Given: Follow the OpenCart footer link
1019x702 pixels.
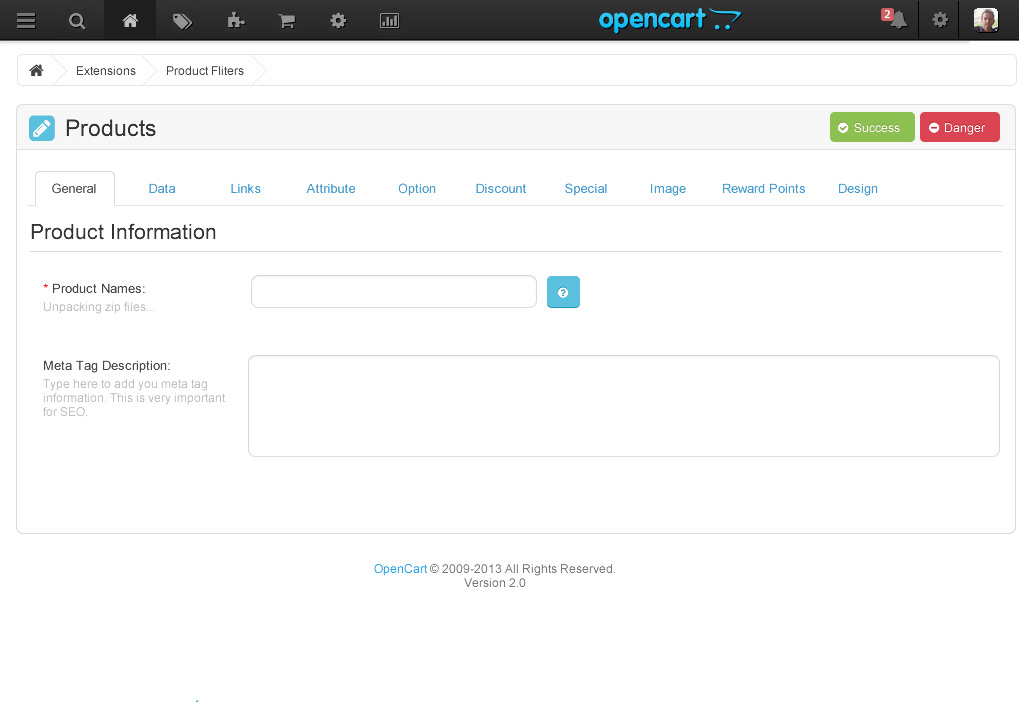Looking at the screenshot, I should 400,569.
